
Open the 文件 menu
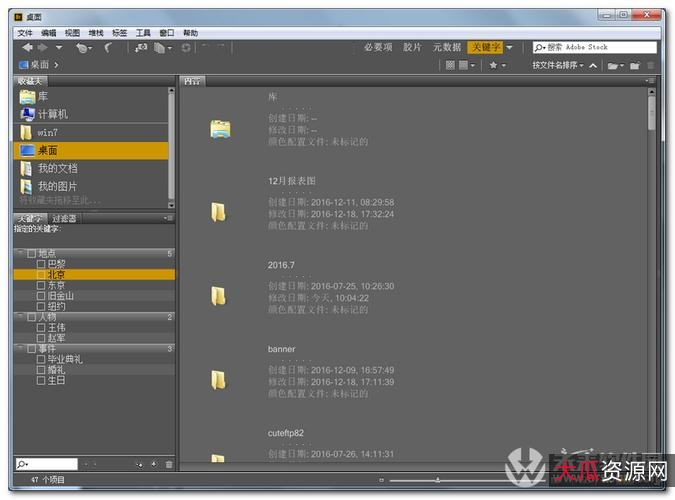(x=25, y=33)
